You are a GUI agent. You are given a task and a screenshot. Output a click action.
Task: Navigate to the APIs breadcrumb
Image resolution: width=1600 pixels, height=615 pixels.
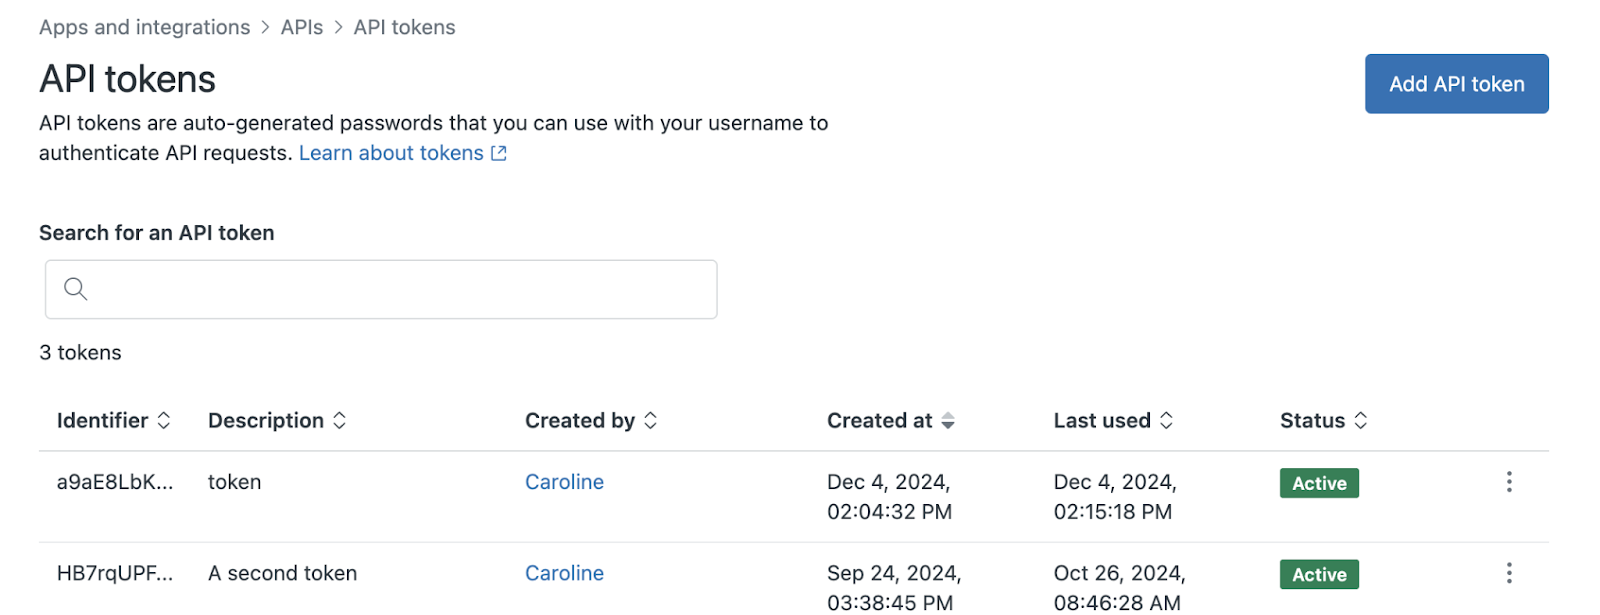pos(302,28)
